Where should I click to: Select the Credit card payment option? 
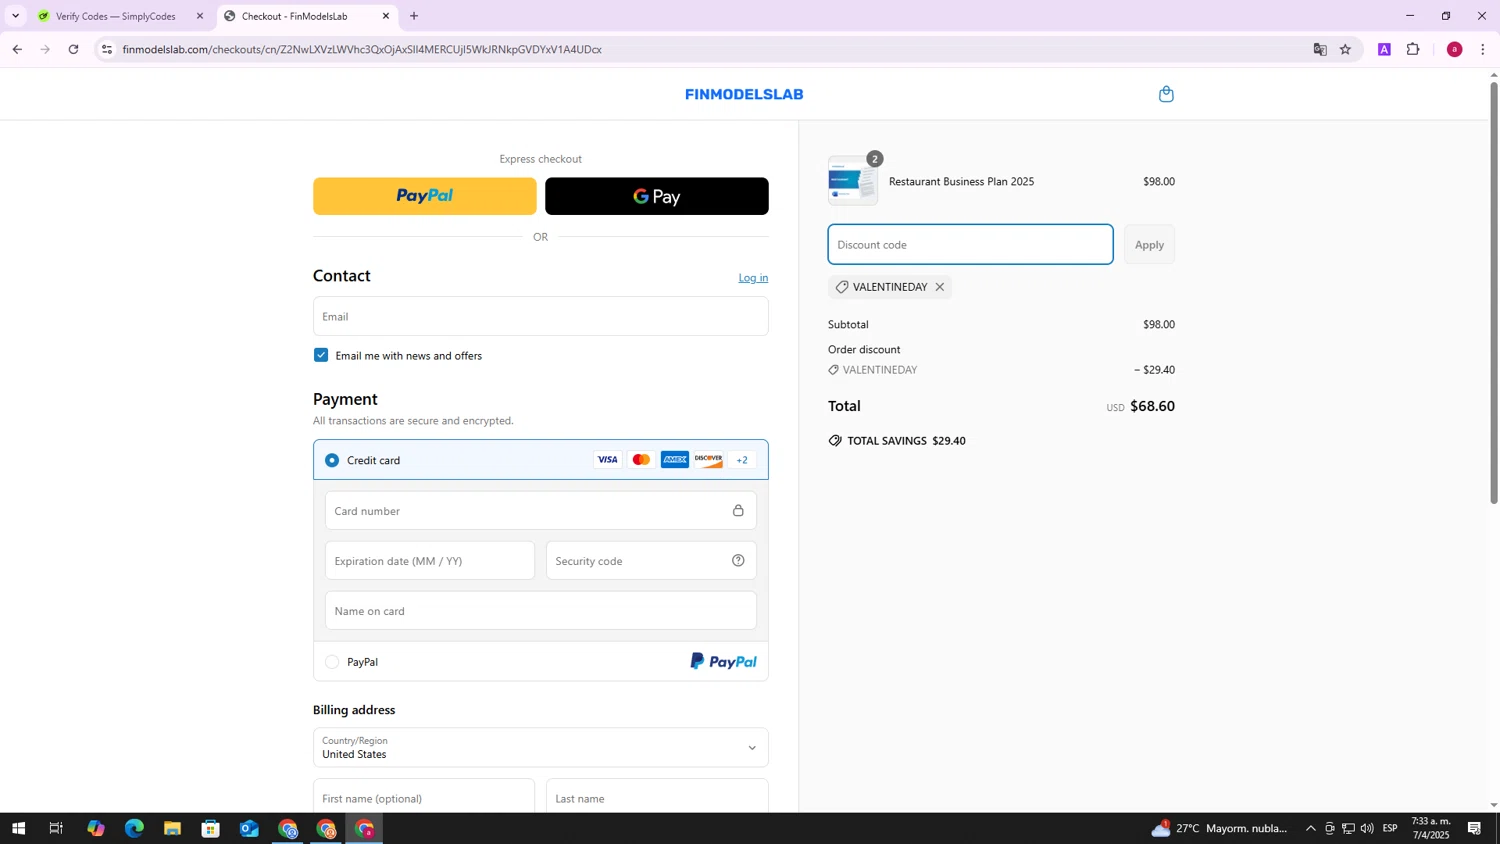click(332, 460)
